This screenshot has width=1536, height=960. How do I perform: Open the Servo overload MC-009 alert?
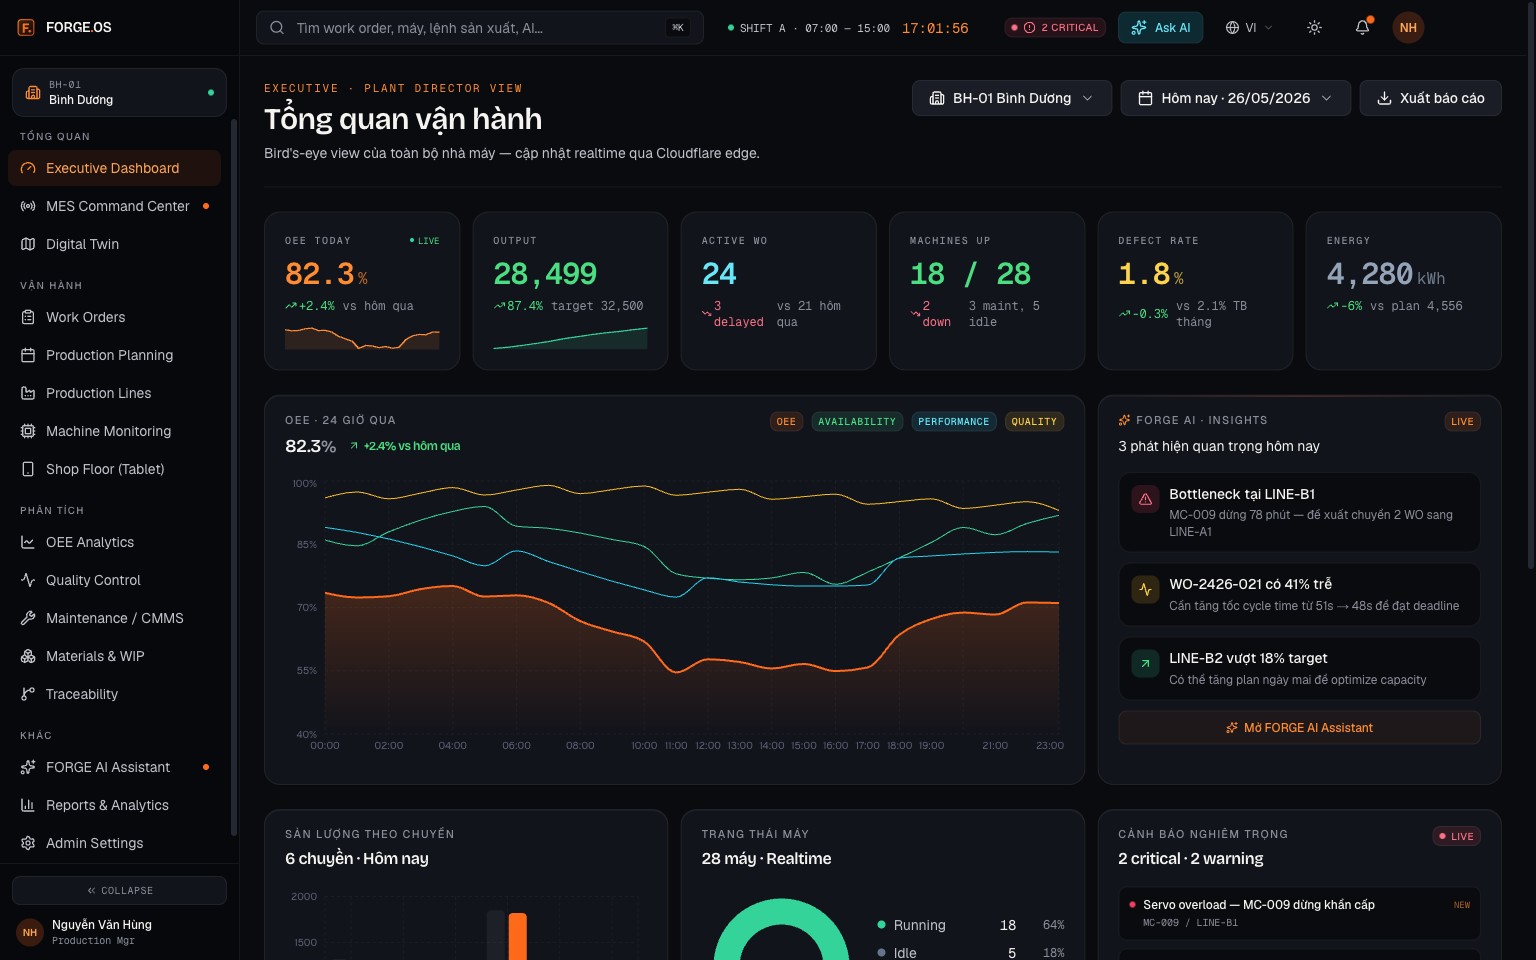coord(1299,913)
